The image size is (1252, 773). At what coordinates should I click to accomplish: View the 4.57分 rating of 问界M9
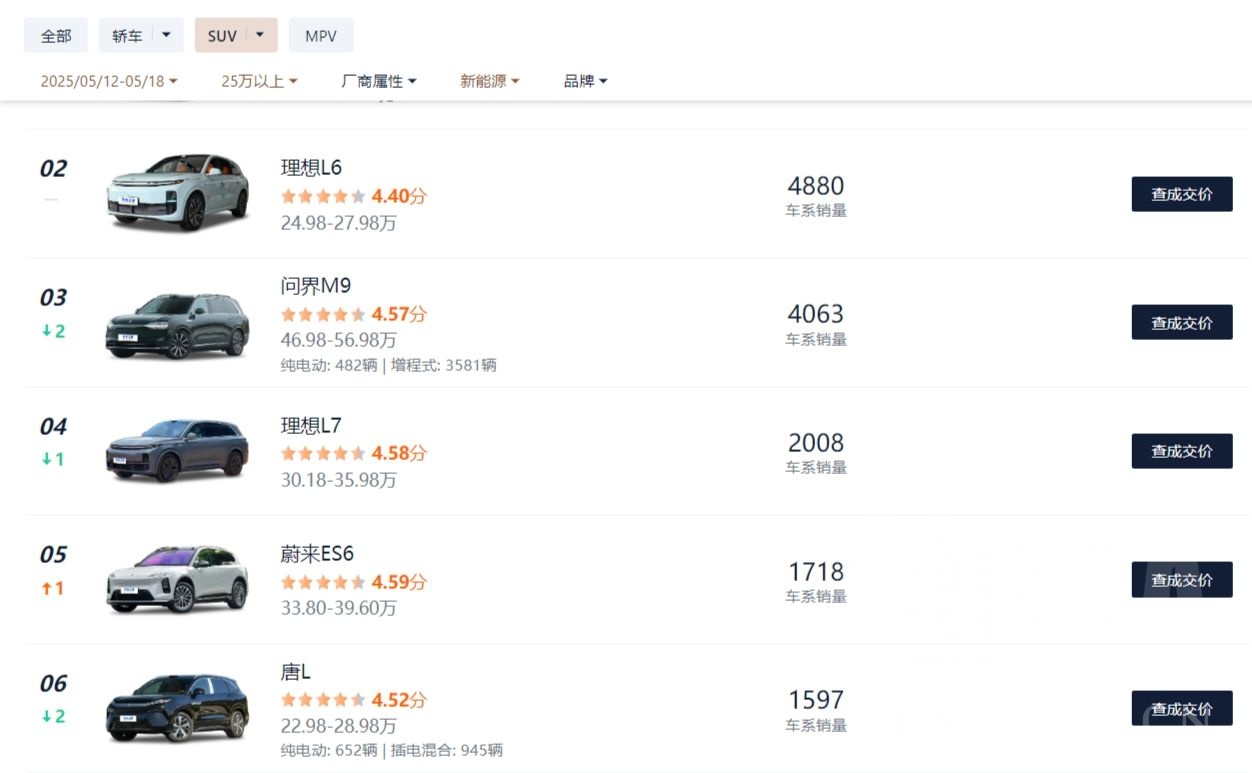click(x=398, y=314)
